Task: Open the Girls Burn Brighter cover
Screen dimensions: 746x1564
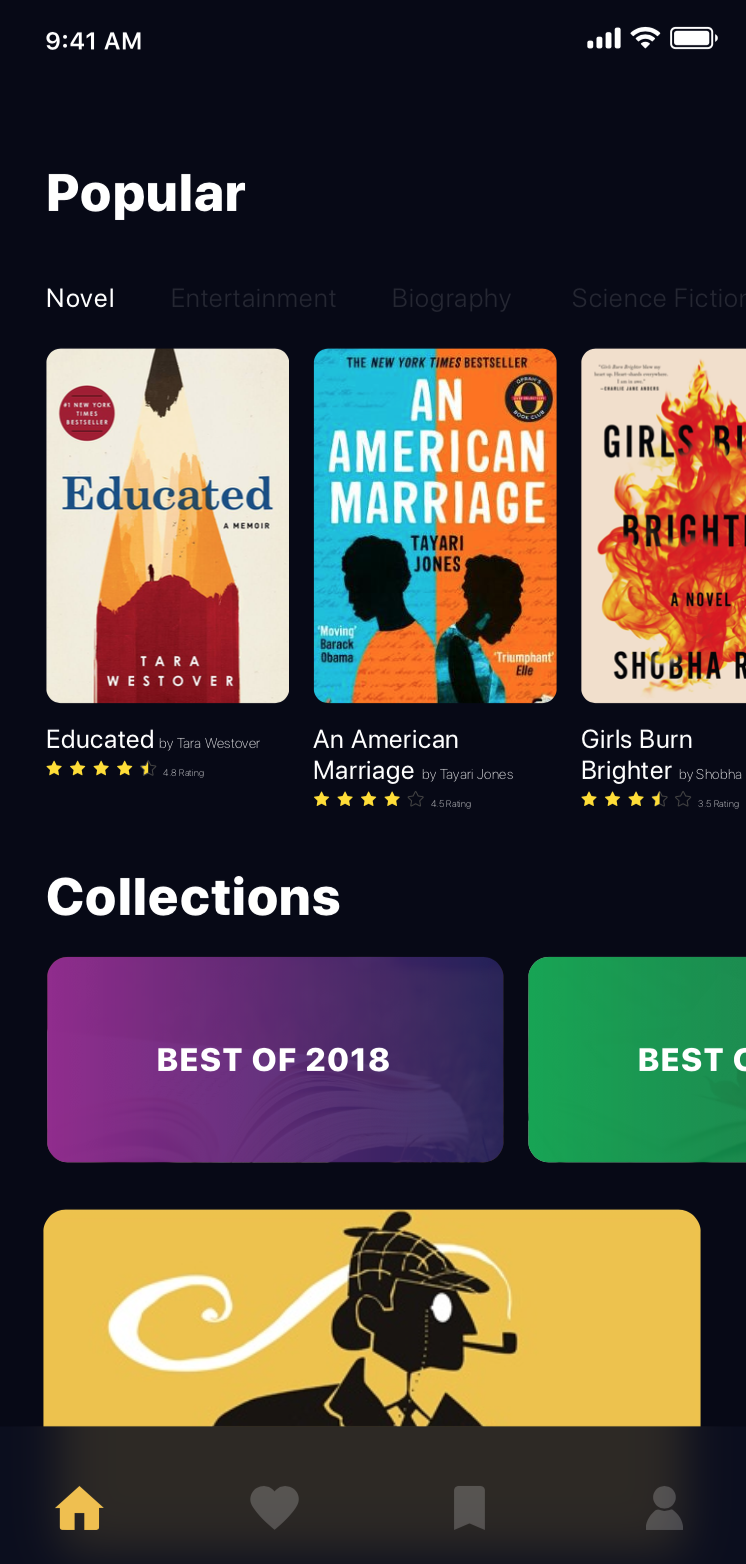Action: [x=664, y=526]
